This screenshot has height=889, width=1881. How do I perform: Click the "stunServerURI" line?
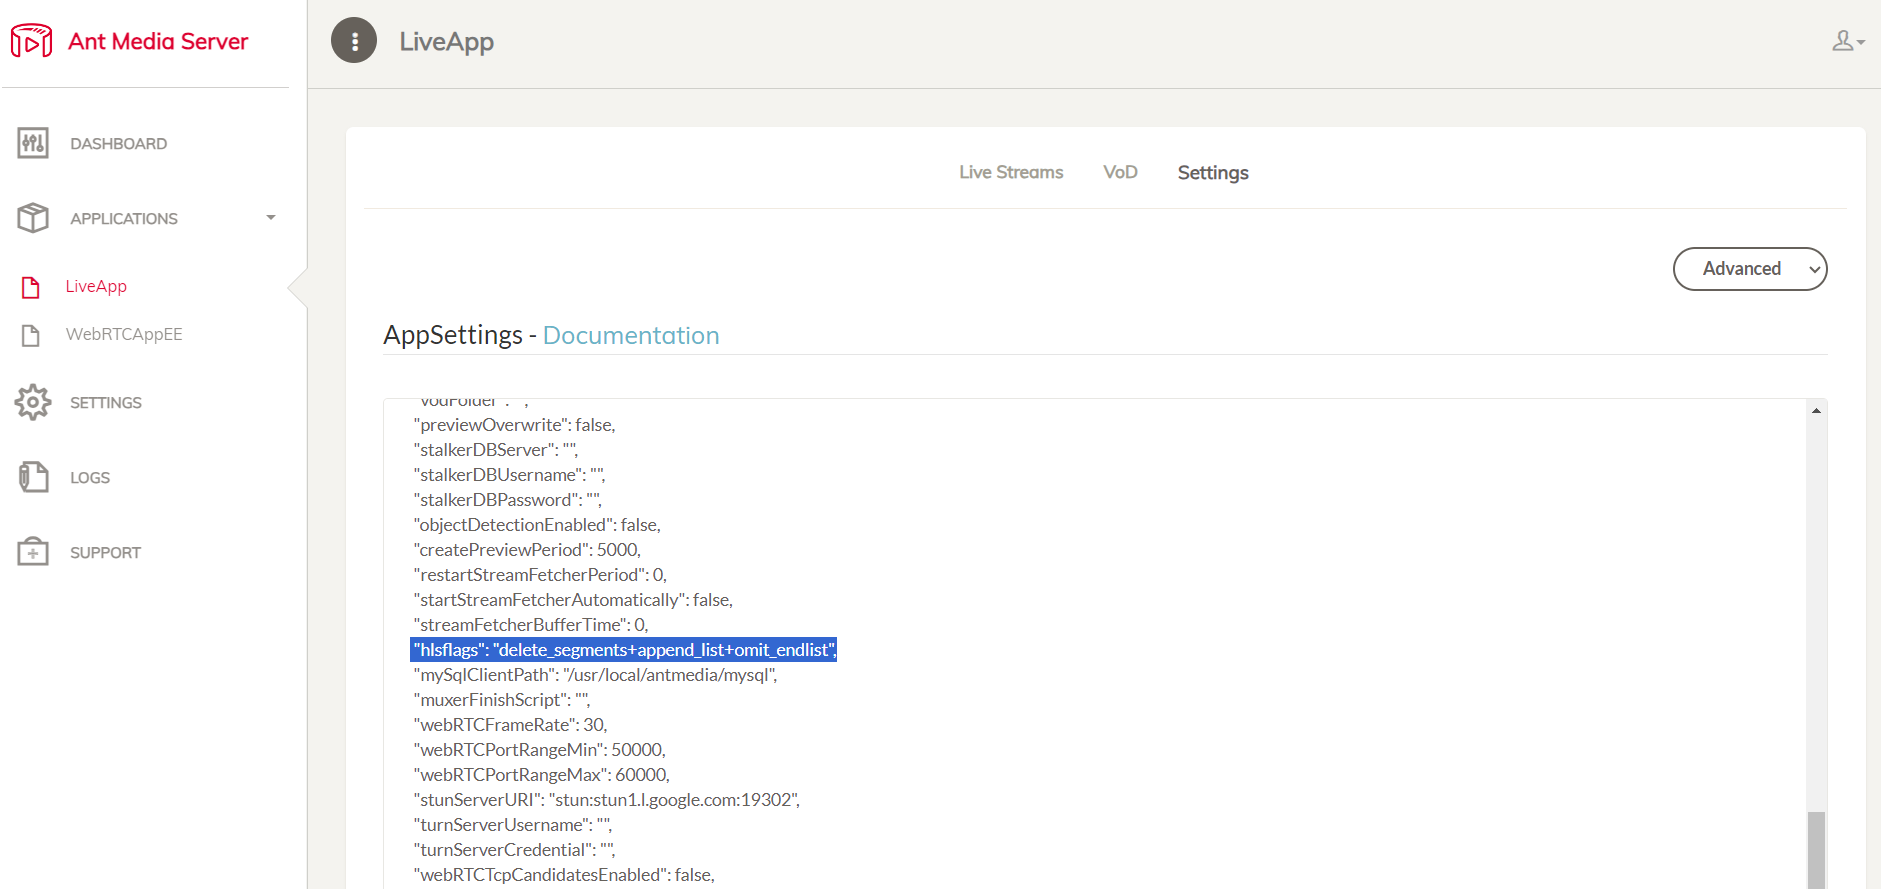click(x=607, y=800)
